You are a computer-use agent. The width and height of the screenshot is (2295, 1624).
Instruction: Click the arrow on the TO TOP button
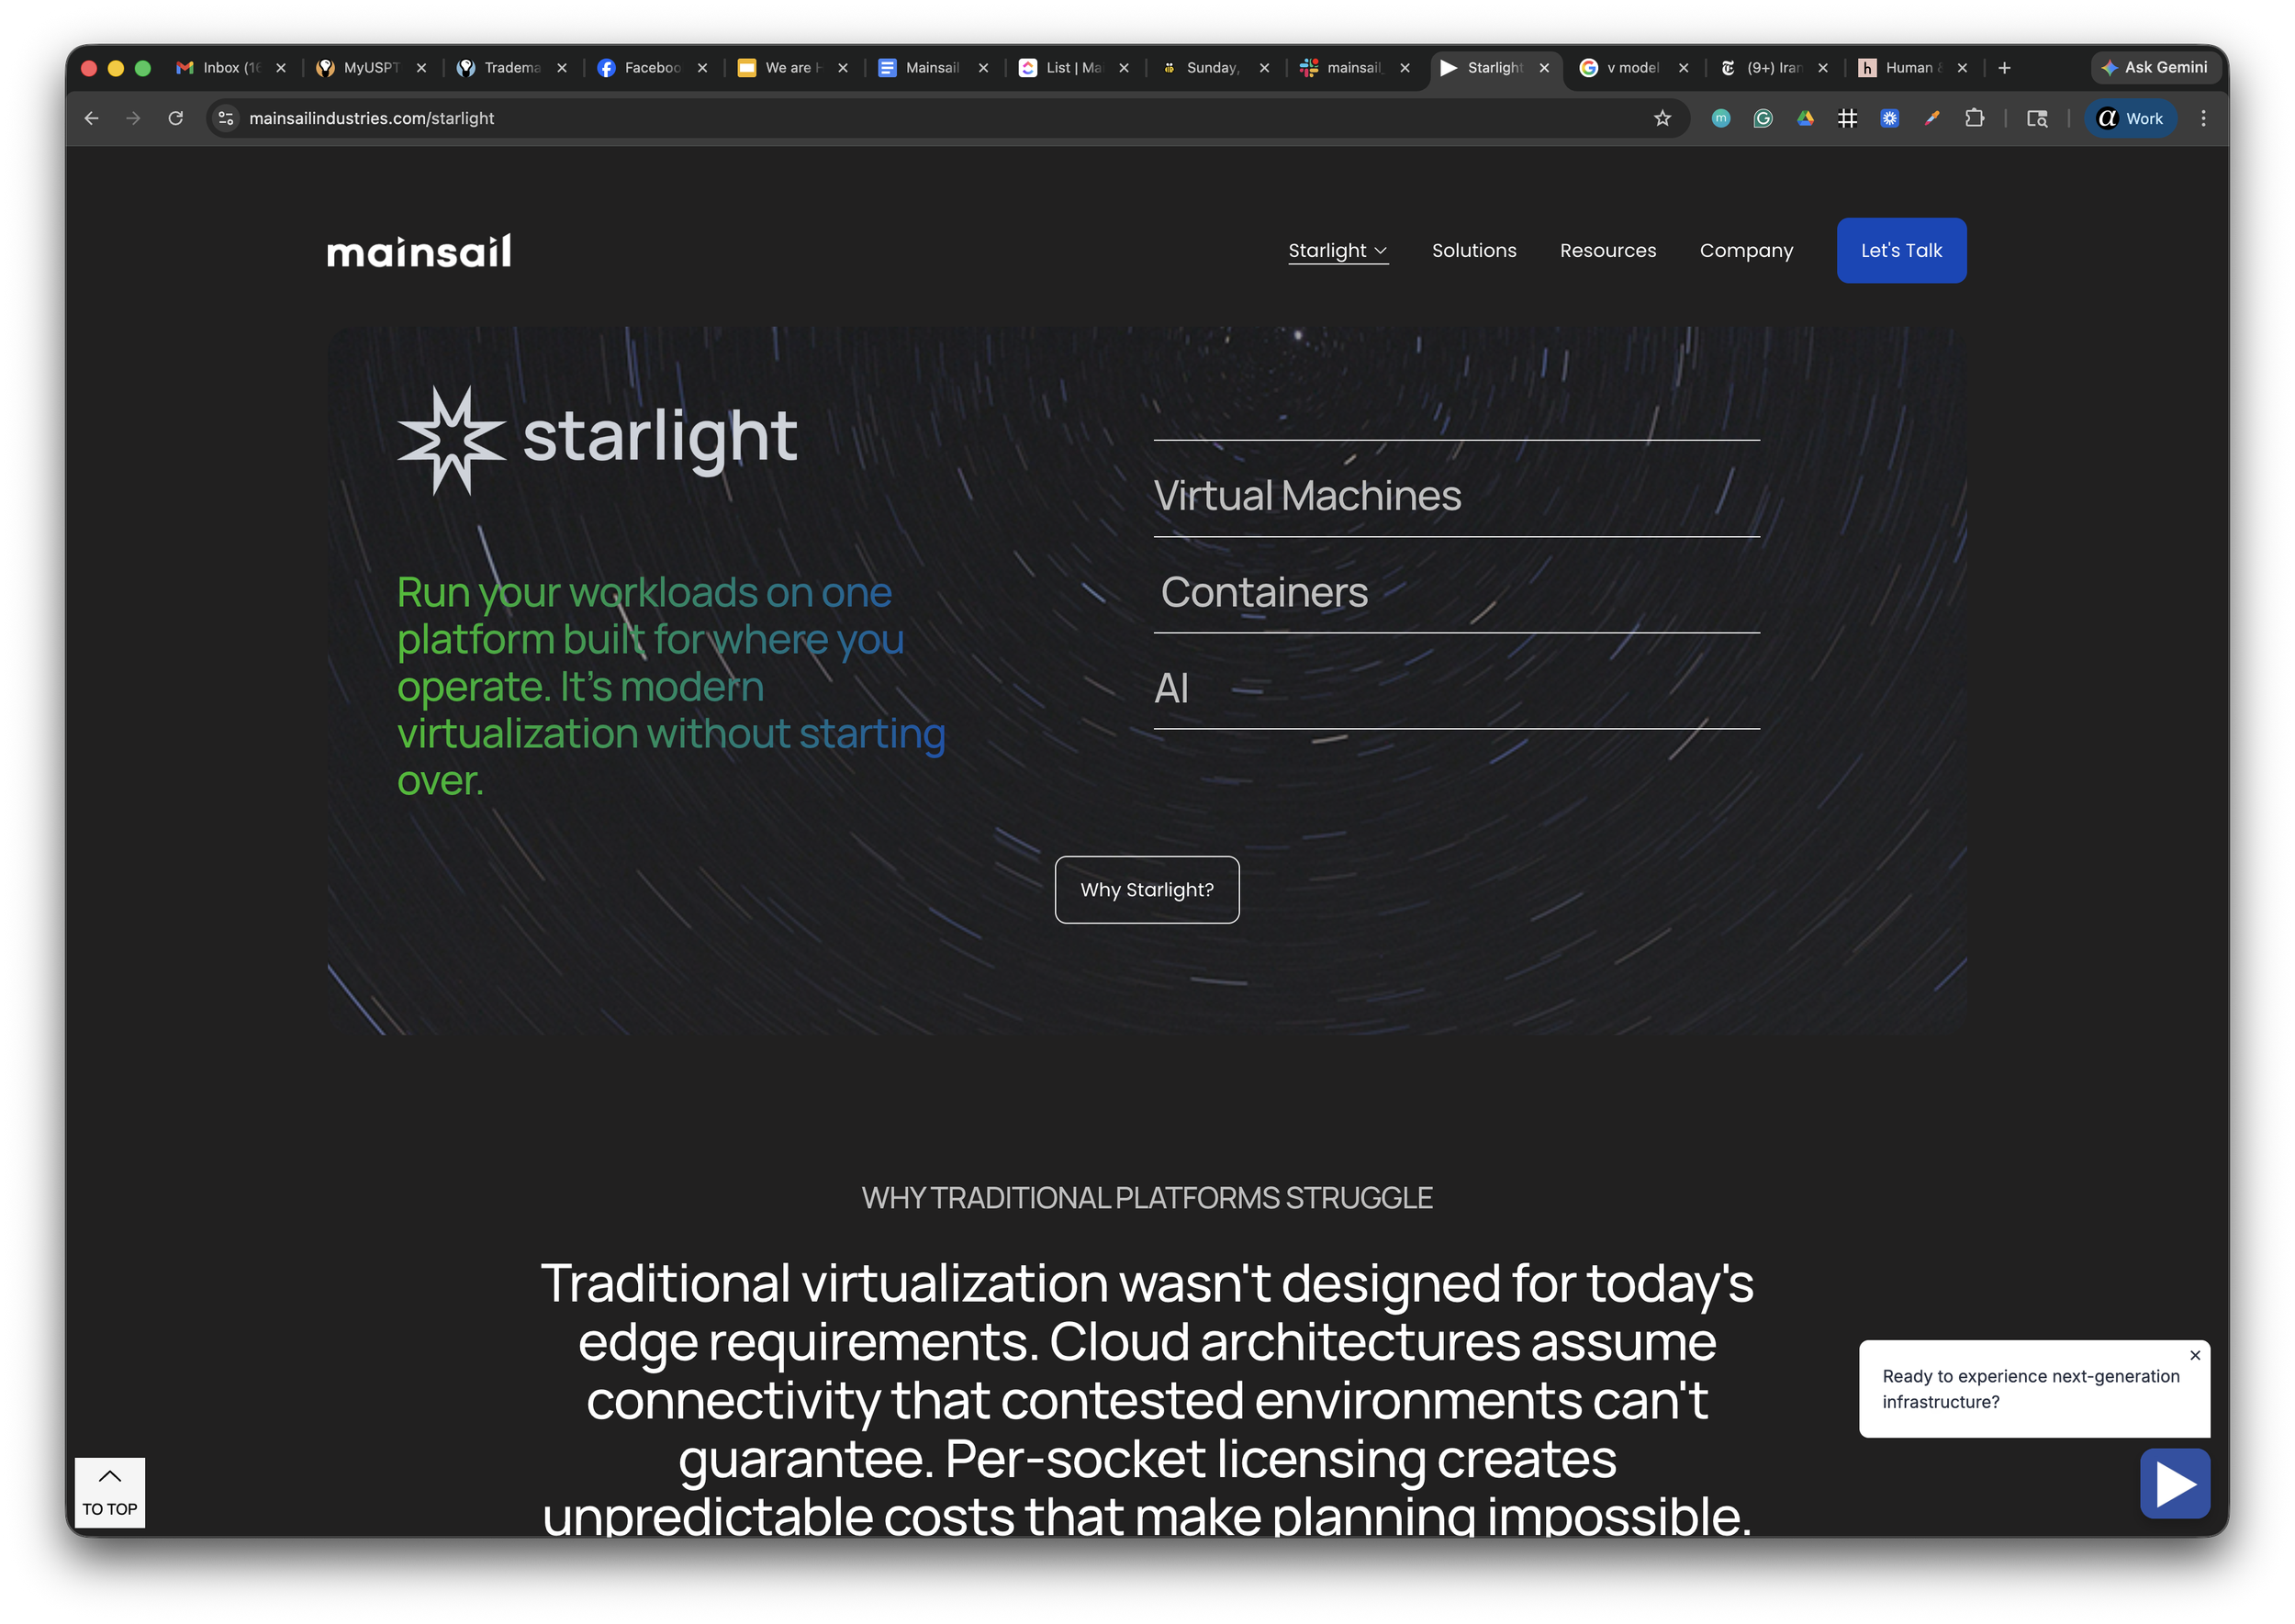110,1476
